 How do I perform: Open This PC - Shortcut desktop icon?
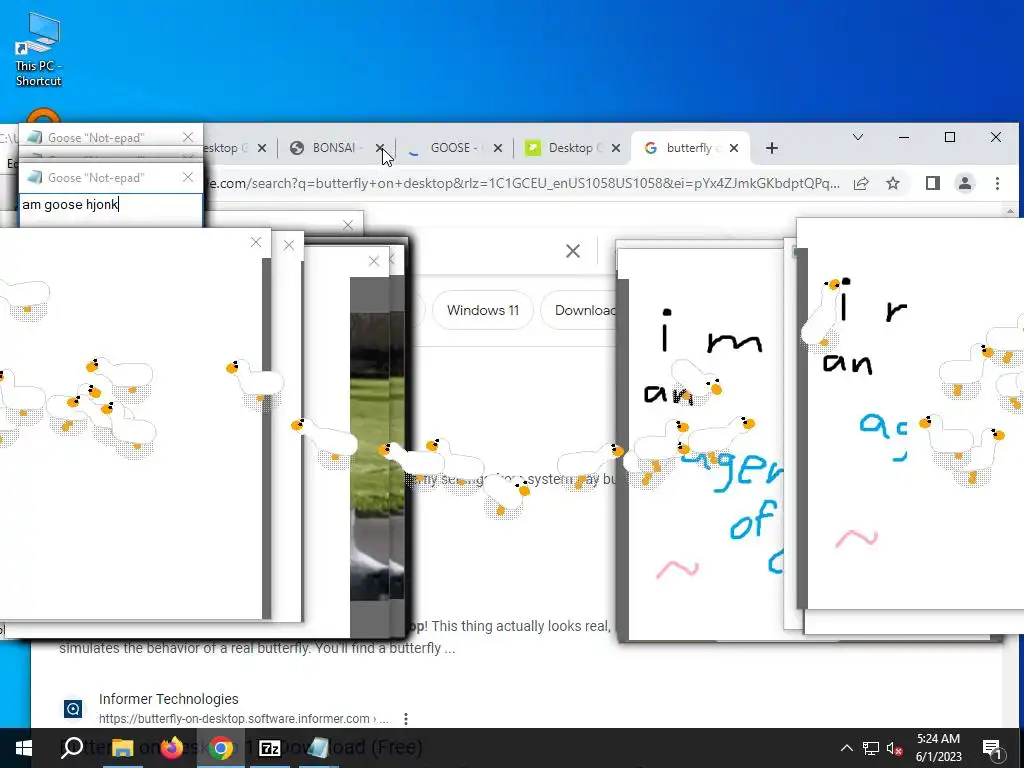[x=38, y=50]
